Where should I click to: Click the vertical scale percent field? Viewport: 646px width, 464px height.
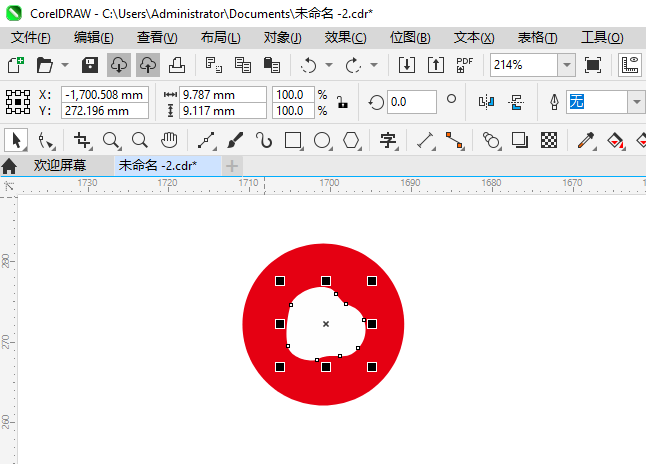(x=293, y=110)
